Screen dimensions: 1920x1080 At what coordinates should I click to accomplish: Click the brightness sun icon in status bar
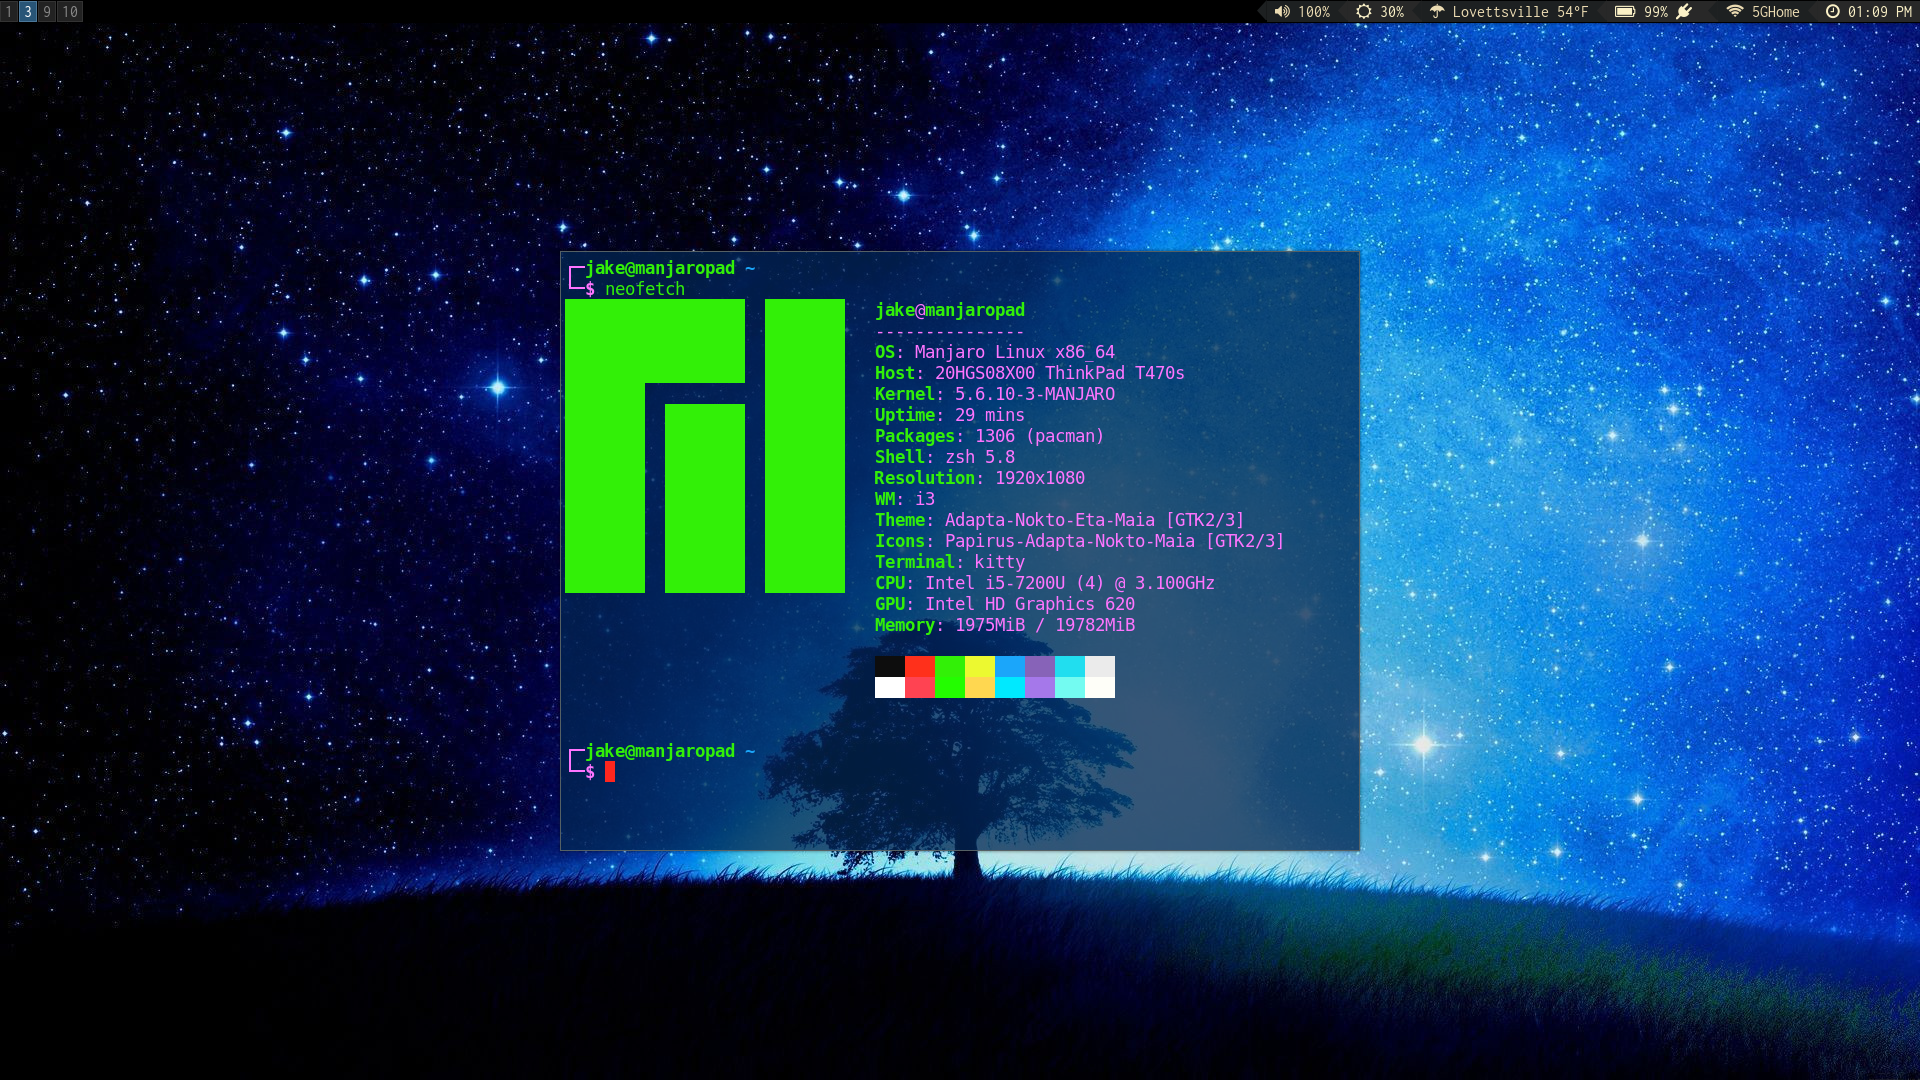[x=1363, y=12]
